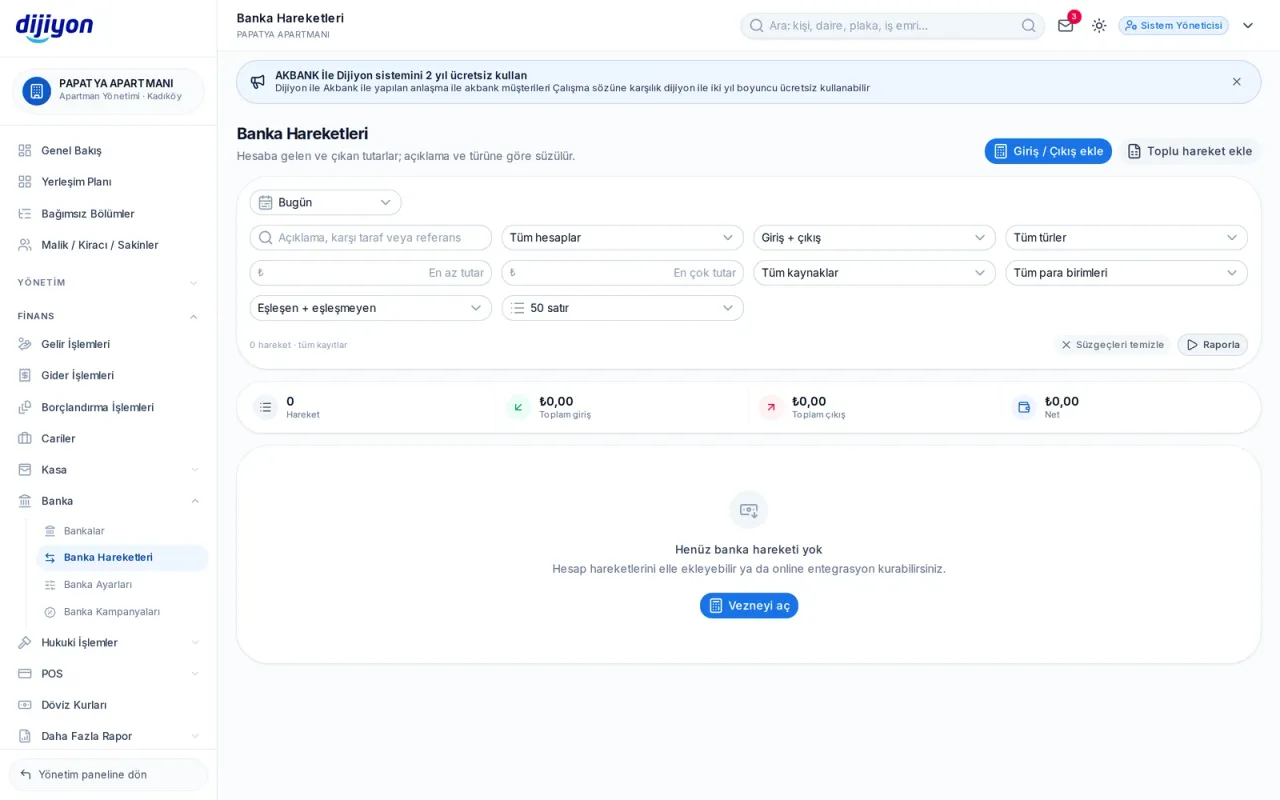1280x800 pixels.
Task: Open Bağımsız Bölümler page
Action: coord(108,213)
